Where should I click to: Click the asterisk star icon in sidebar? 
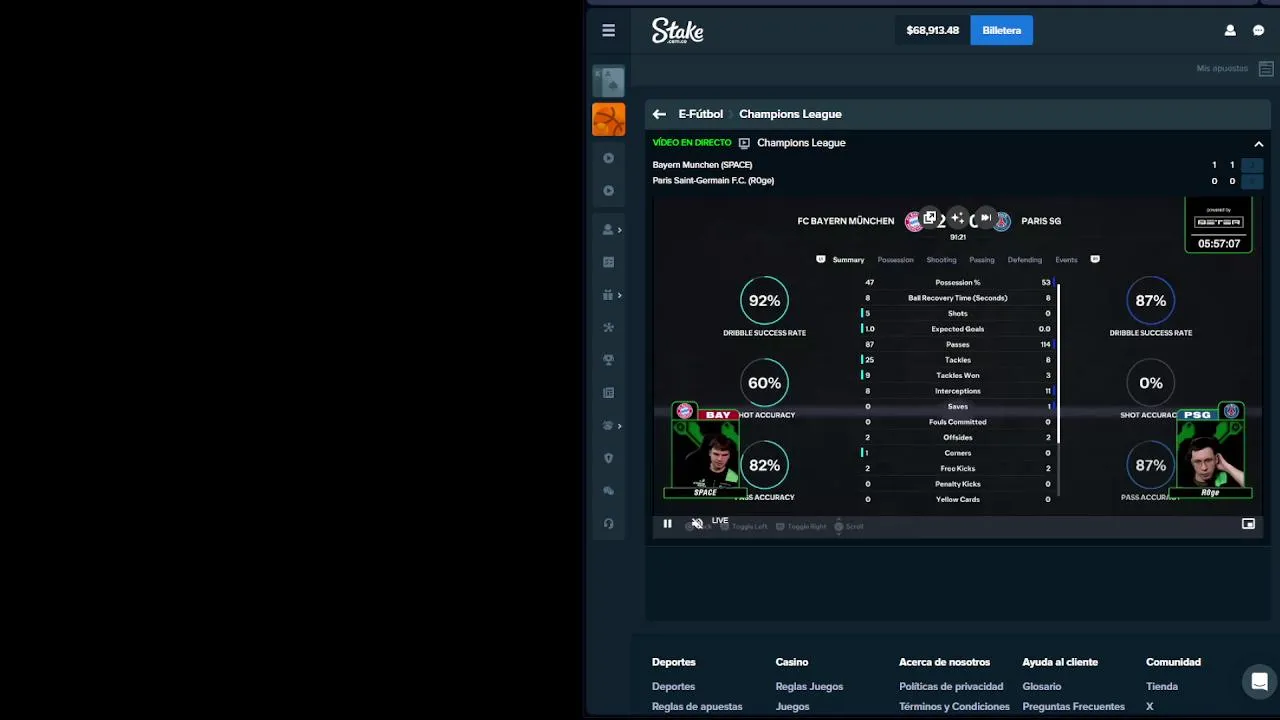pos(608,327)
